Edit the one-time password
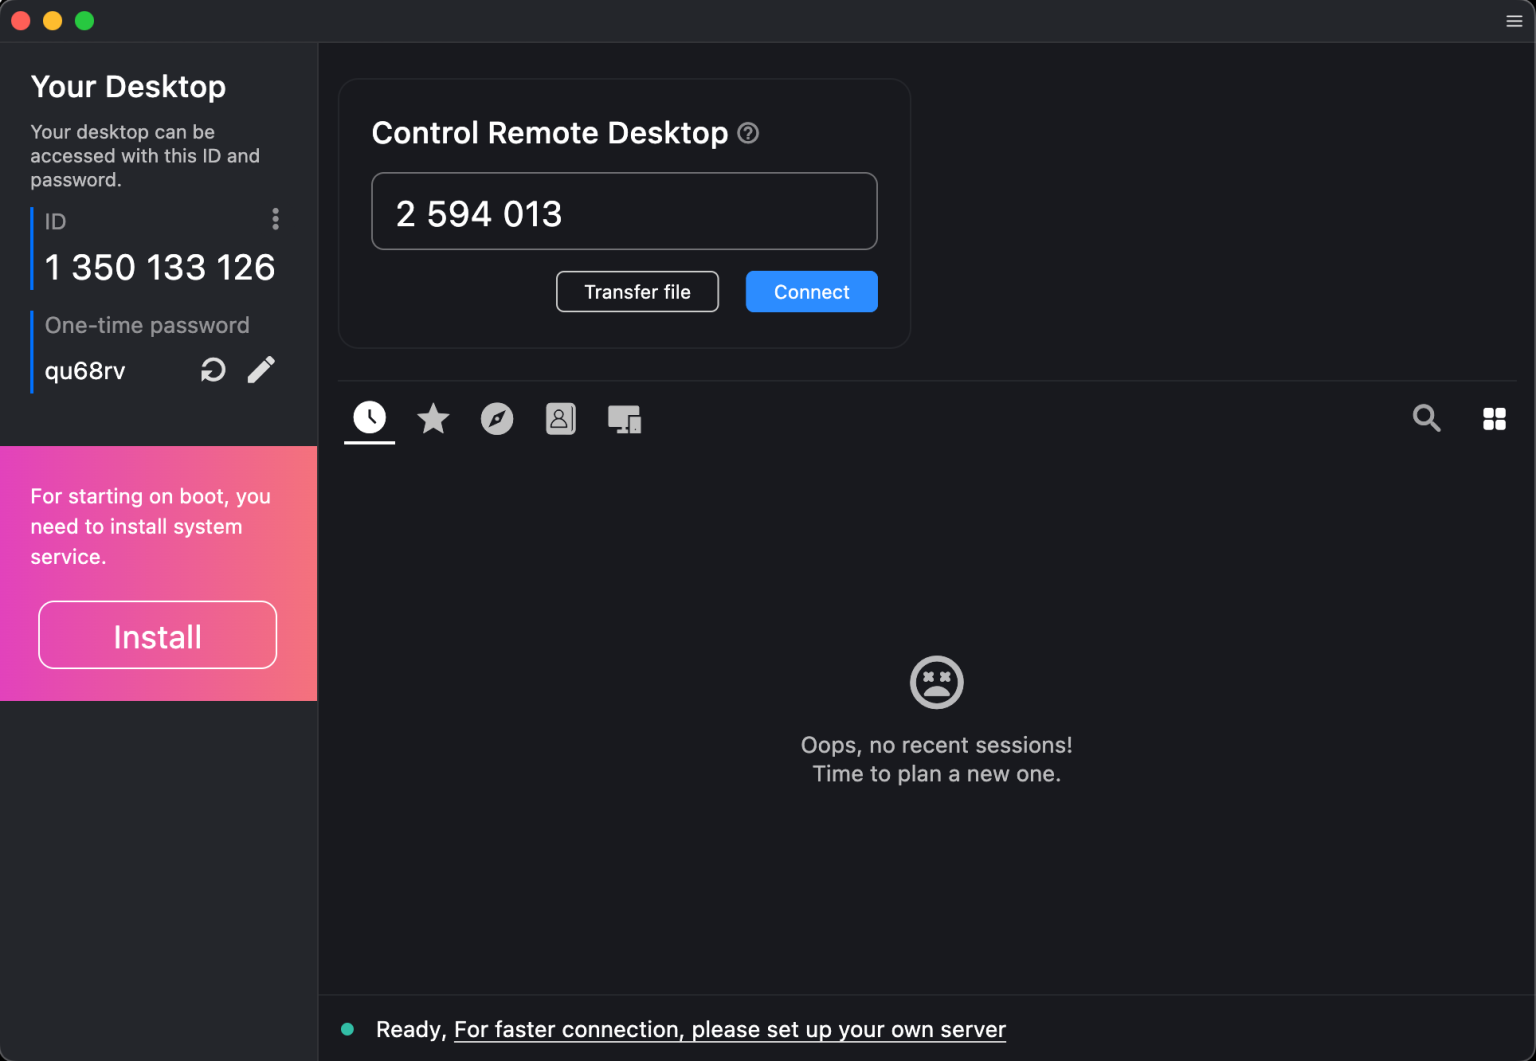 point(261,369)
